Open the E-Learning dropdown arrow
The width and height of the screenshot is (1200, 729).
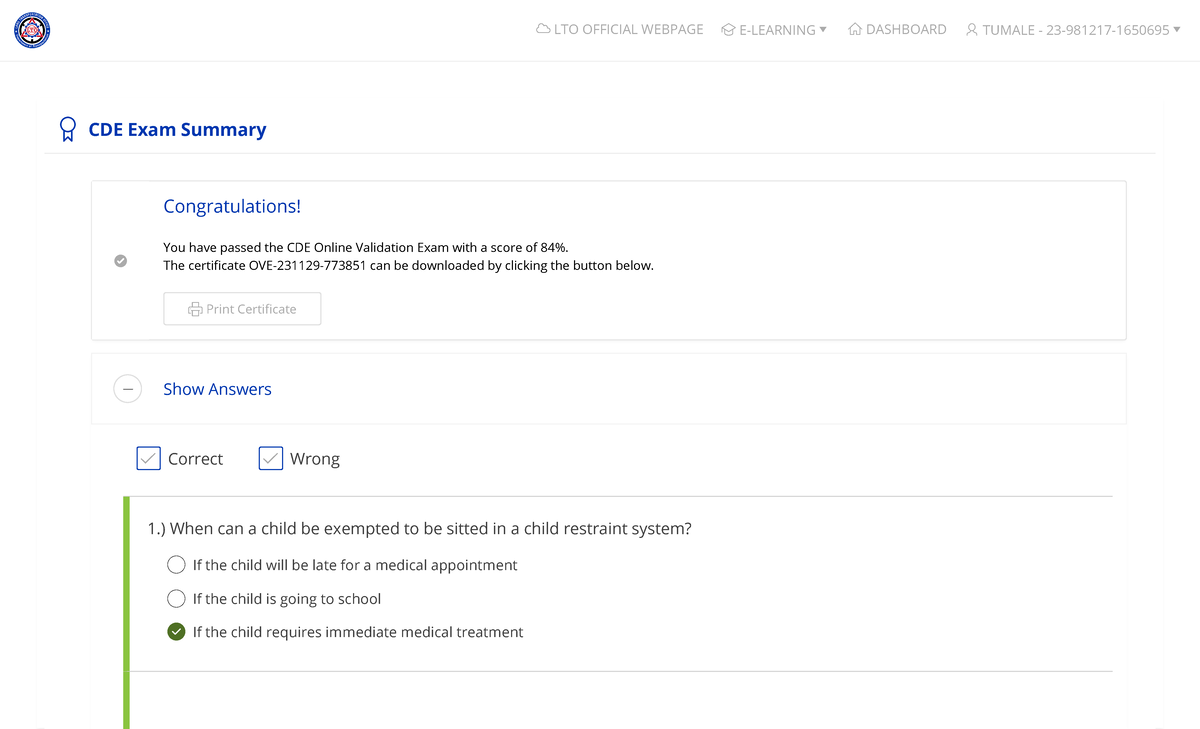point(823,29)
